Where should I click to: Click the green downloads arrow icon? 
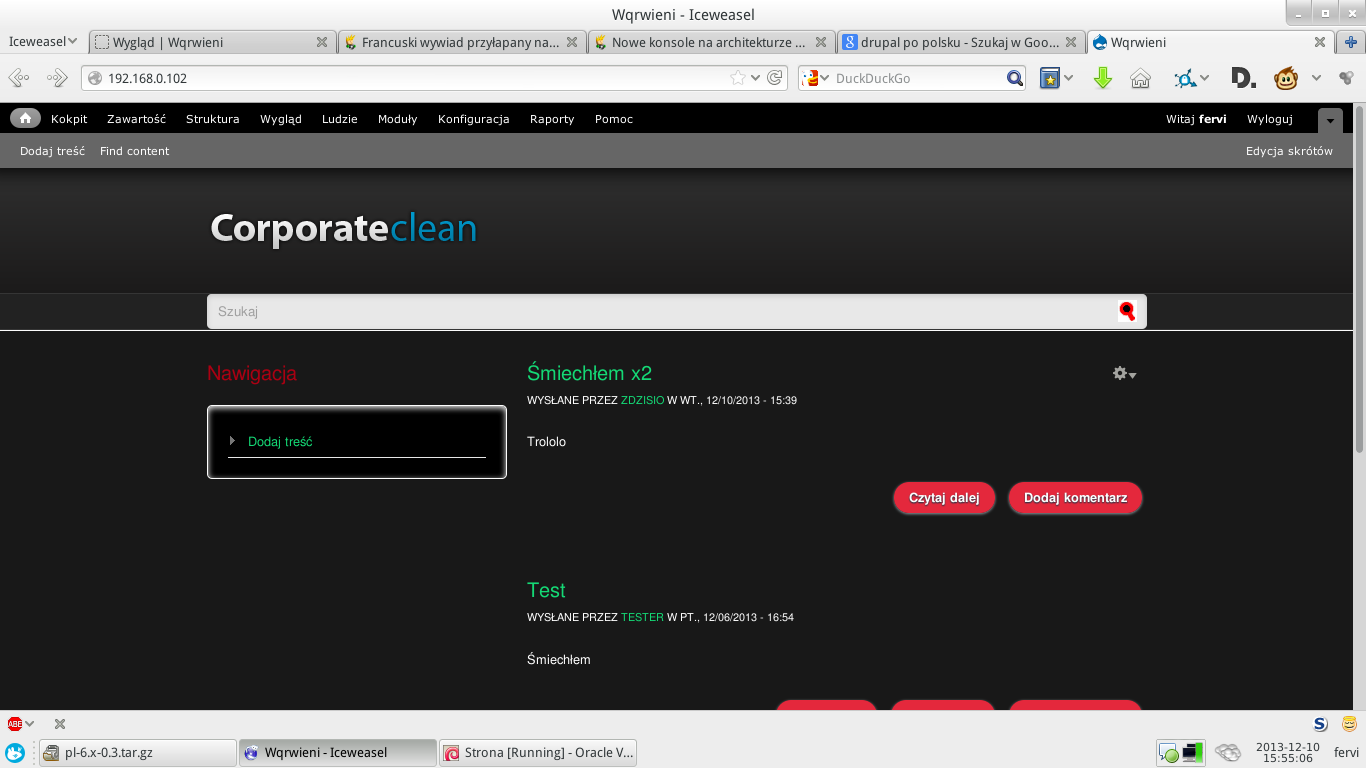coord(1103,78)
